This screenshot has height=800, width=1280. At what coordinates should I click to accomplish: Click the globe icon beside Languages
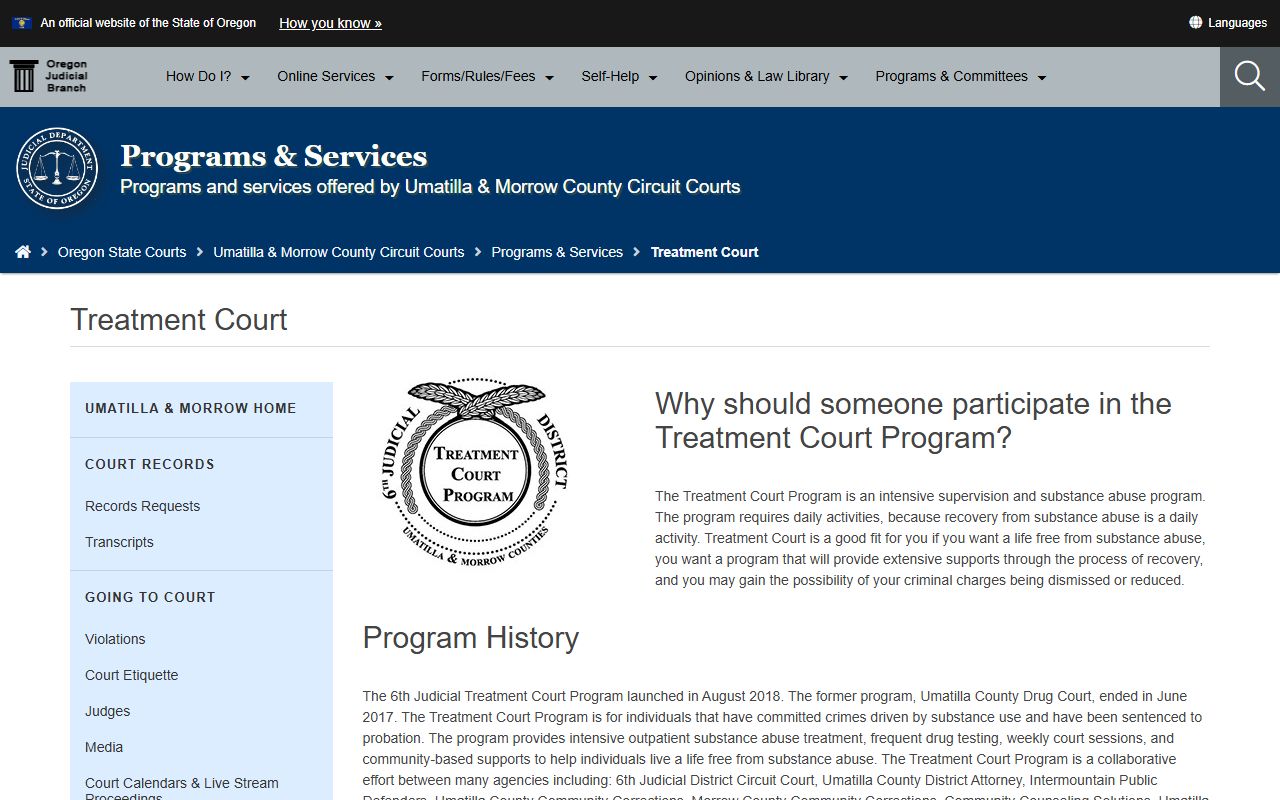click(x=1195, y=22)
